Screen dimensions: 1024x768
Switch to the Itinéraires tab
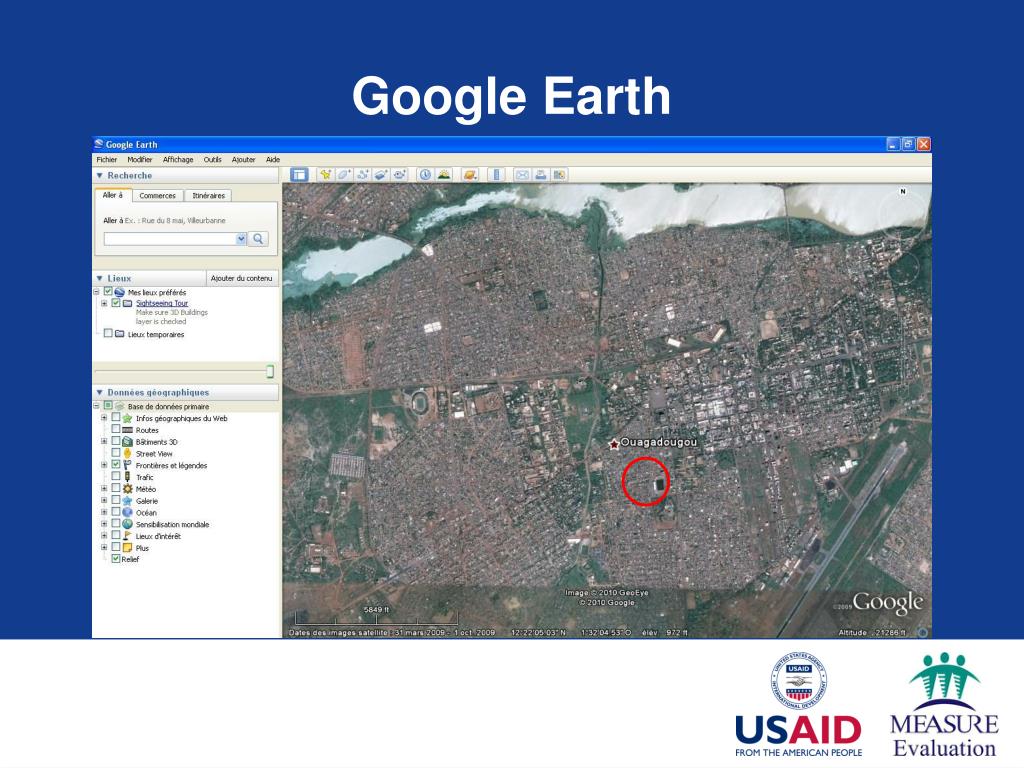[208, 195]
